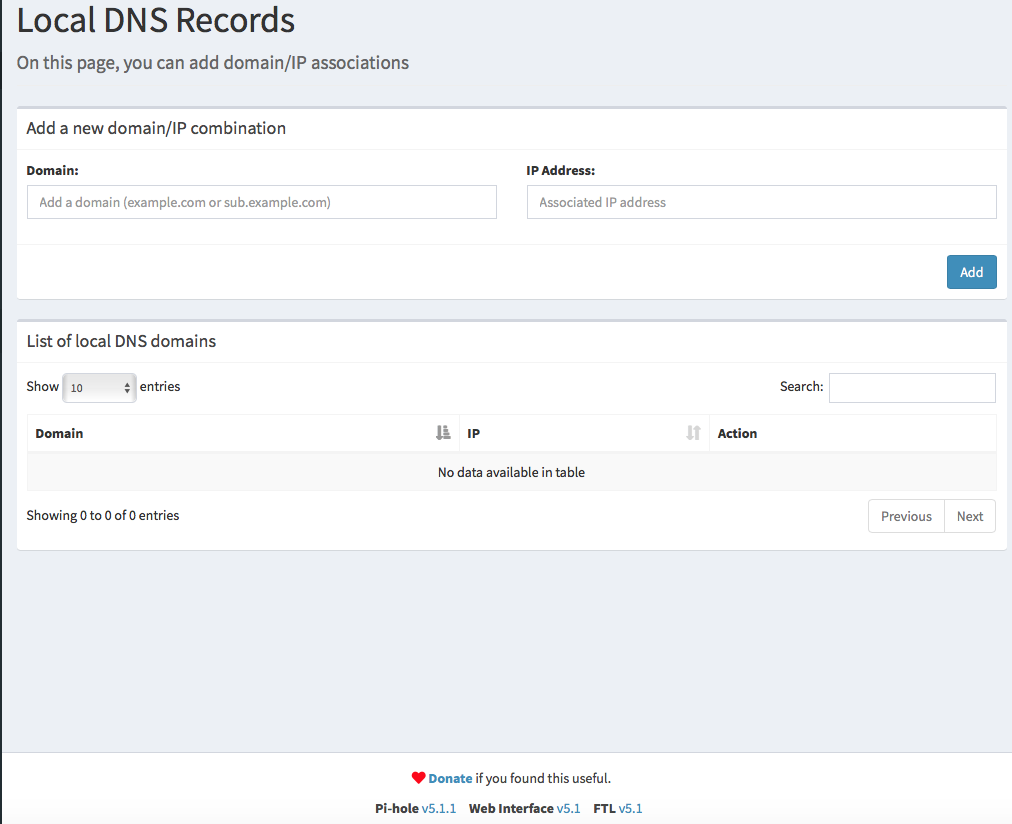Open the Donate link
This screenshot has height=824, width=1012.
[x=450, y=778]
